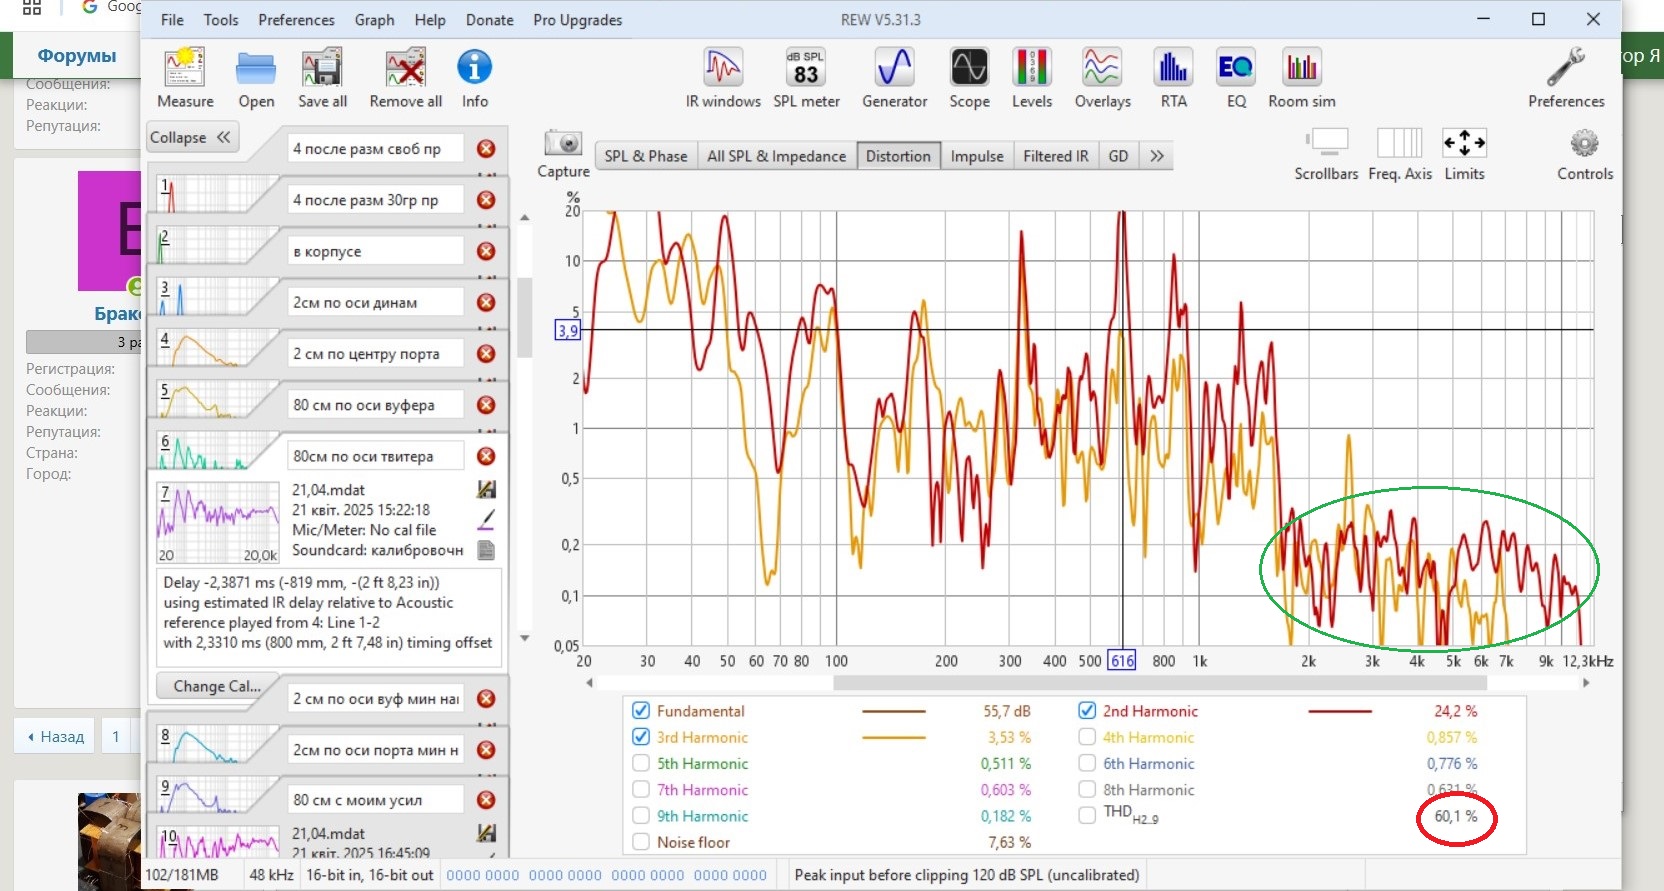
Task: Click the Measure toolbar icon
Action: point(185,68)
